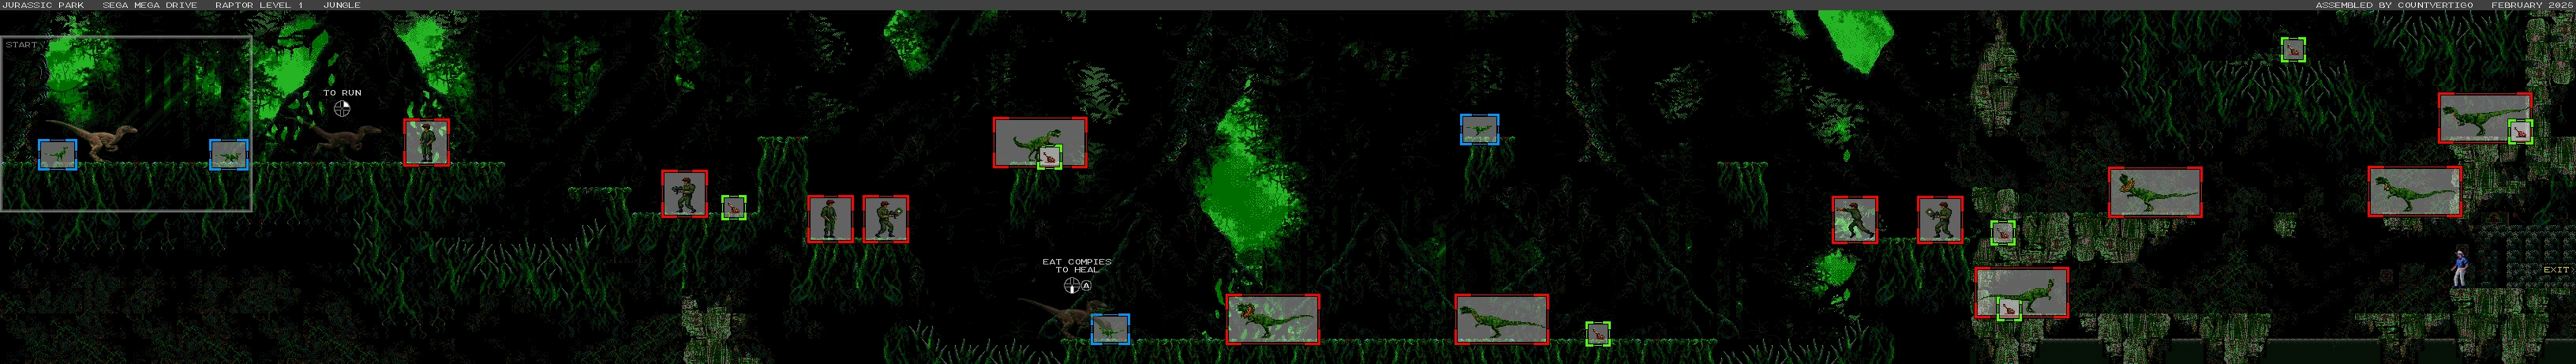
Task: Click the green-framed compy at the very top of the ruins
Action: click(x=2293, y=49)
